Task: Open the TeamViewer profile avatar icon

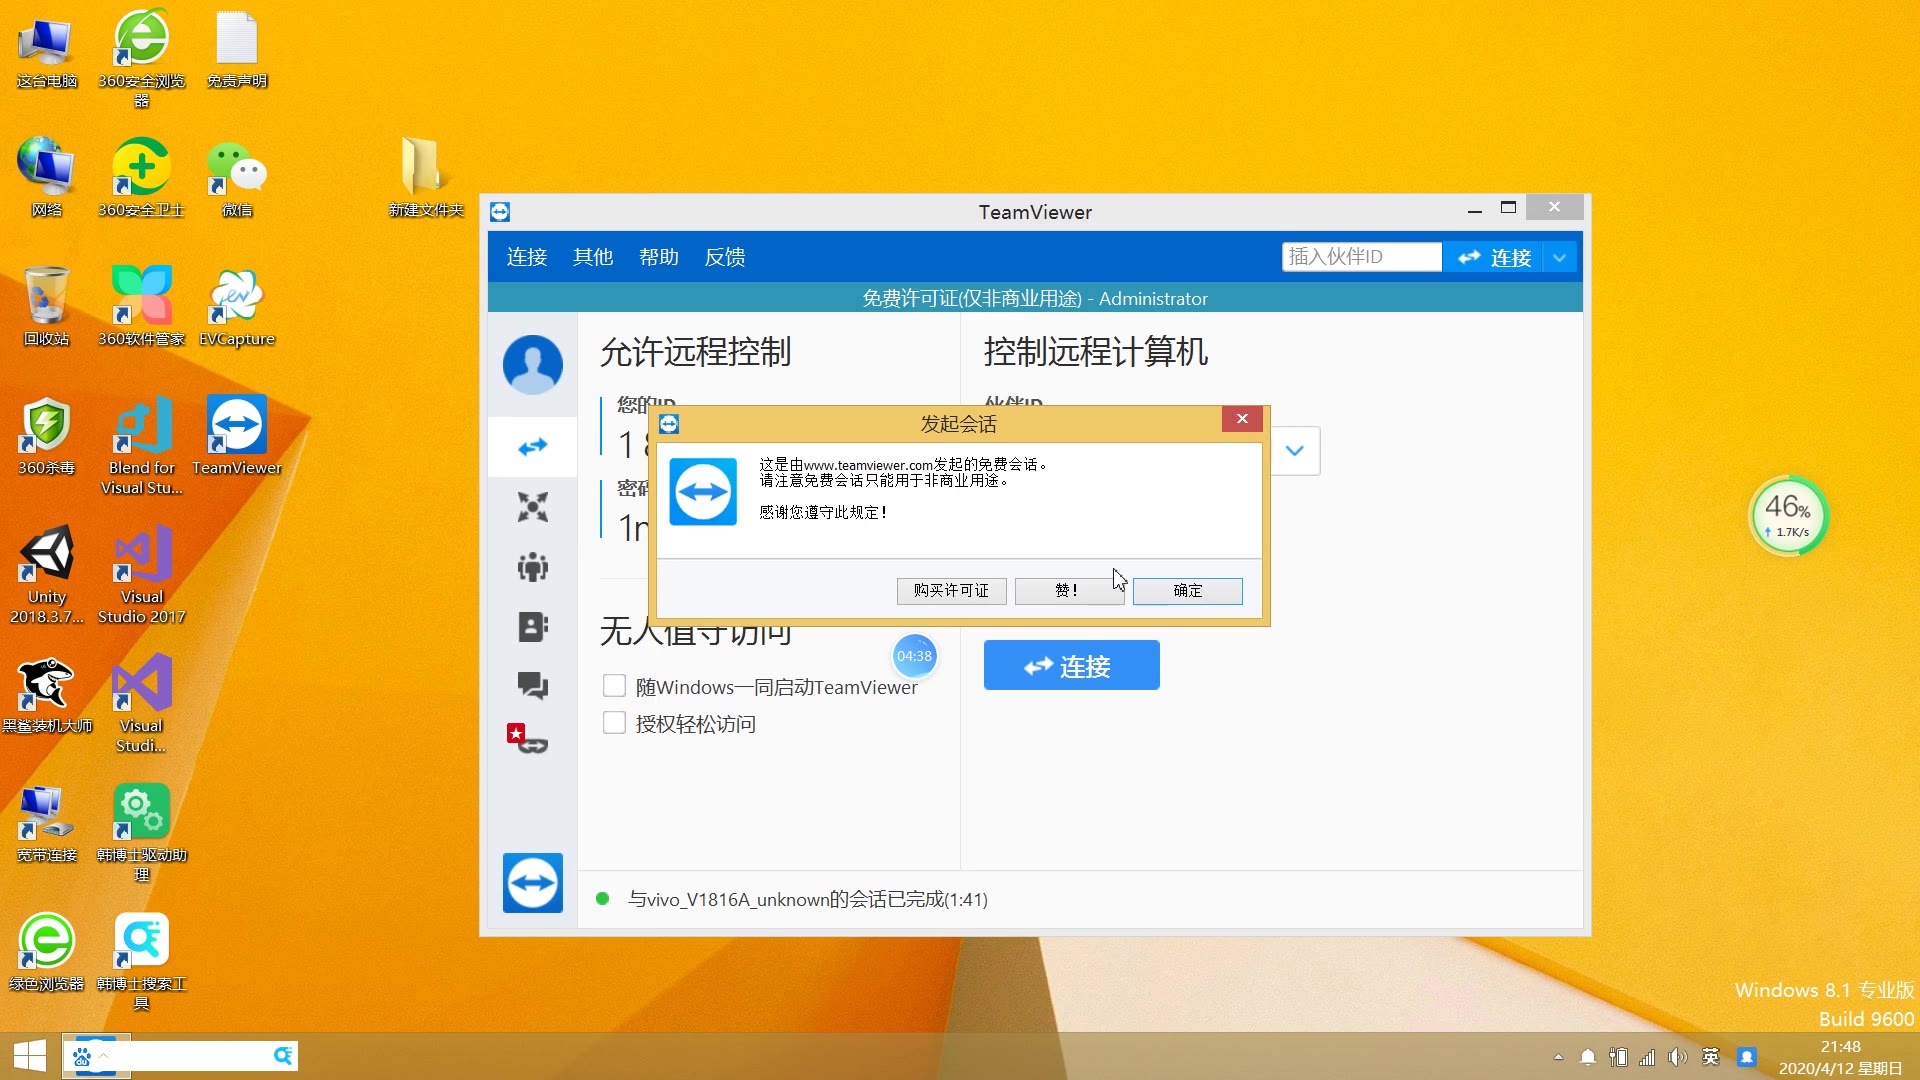Action: point(532,364)
